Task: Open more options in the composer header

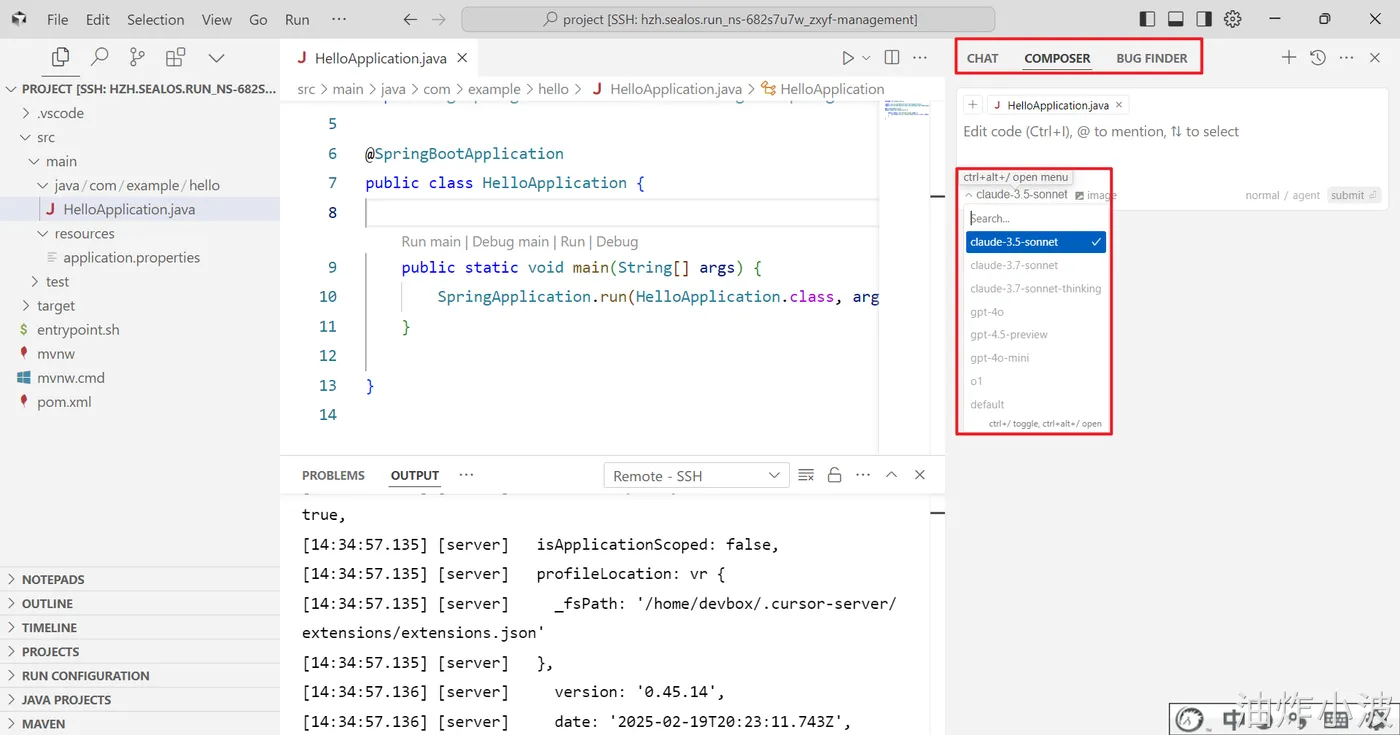Action: click(x=1347, y=58)
